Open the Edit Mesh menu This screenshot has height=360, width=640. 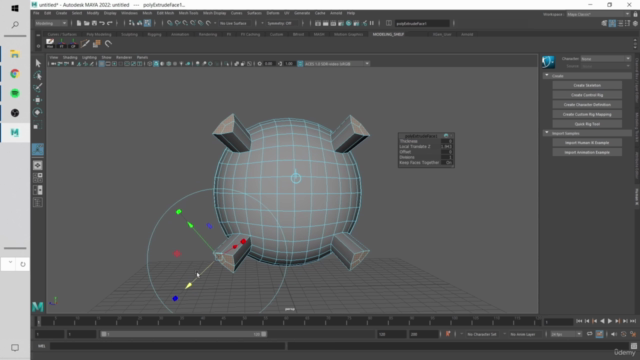coord(165,13)
